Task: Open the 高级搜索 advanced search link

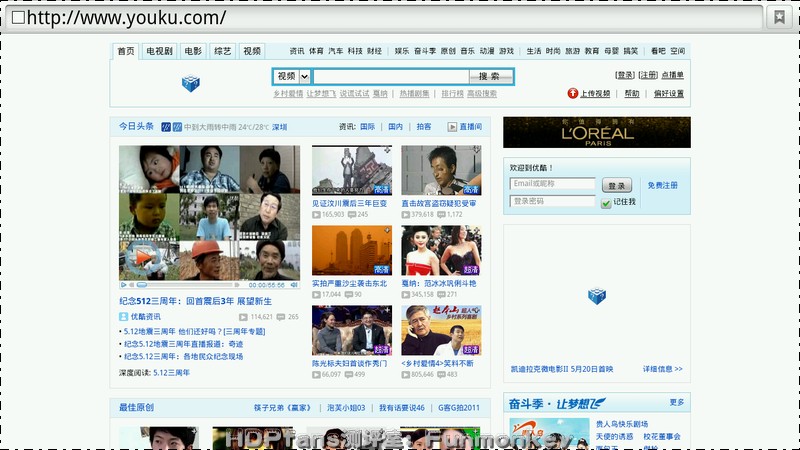Action: tap(482, 93)
